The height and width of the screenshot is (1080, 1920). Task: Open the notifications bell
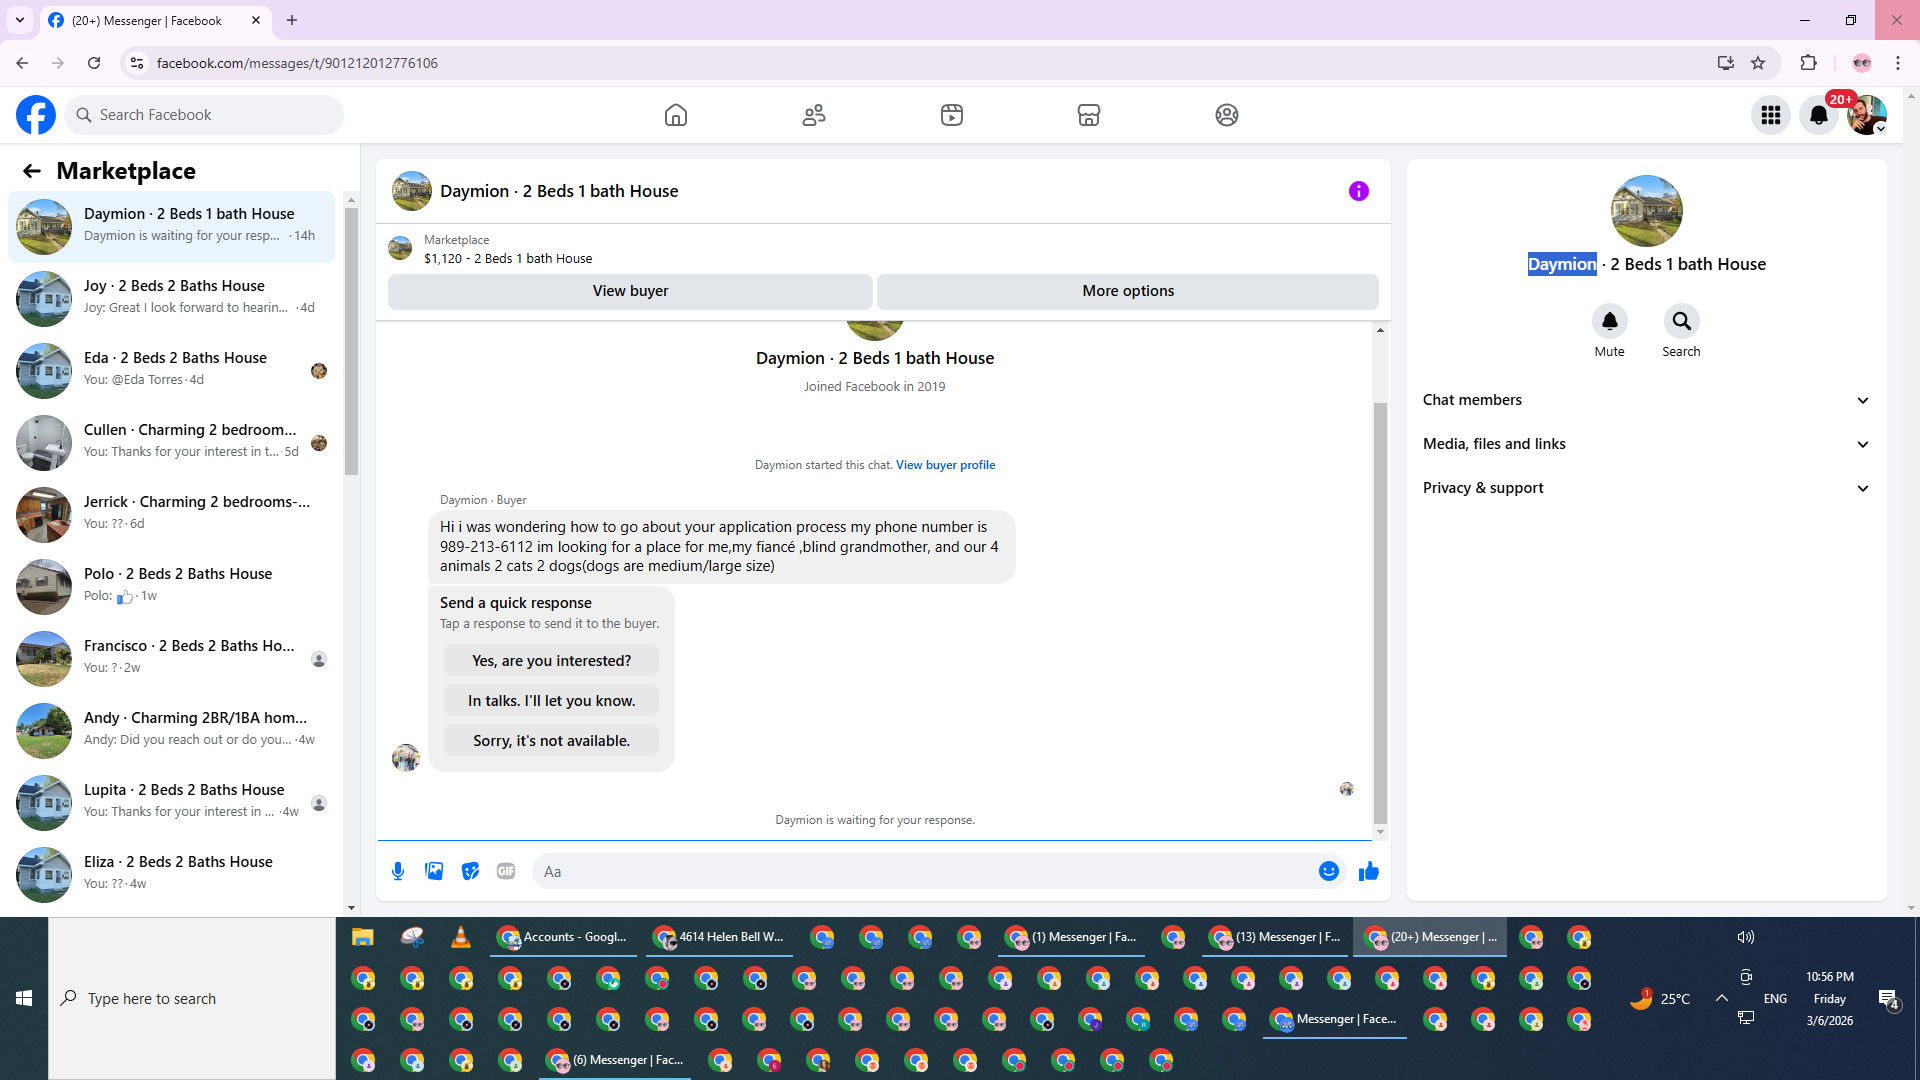(x=1818, y=115)
